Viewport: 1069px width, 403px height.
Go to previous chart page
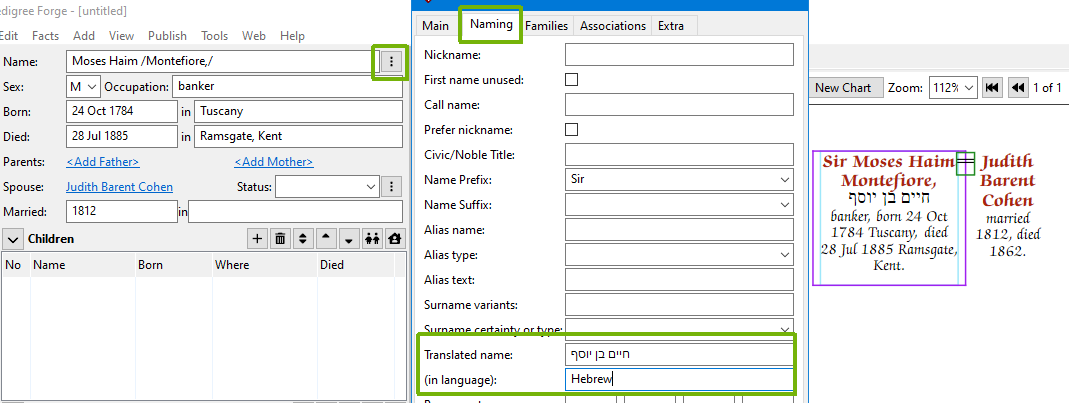tap(1018, 88)
